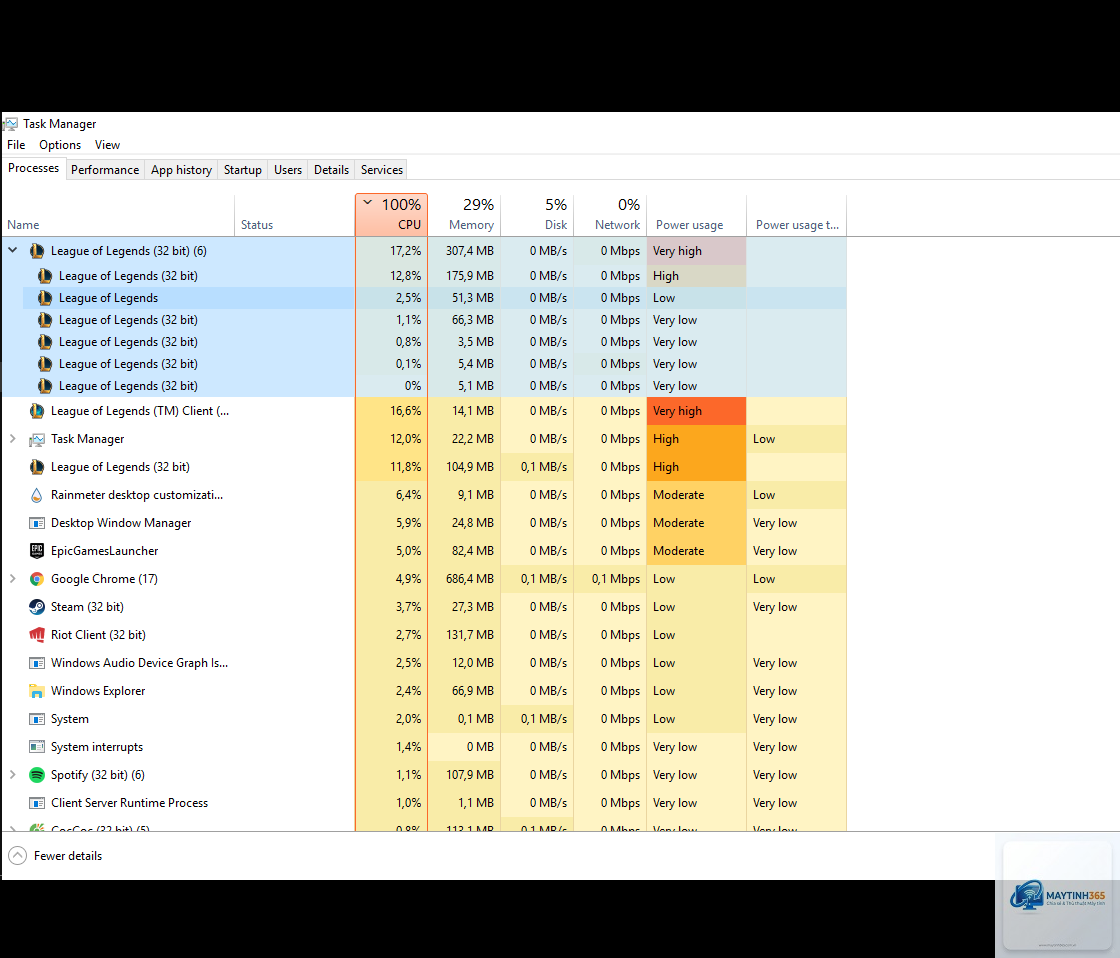Click the EpicGamesLauncher icon
Viewport: 1120px width, 958px height.
tap(37, 551)
